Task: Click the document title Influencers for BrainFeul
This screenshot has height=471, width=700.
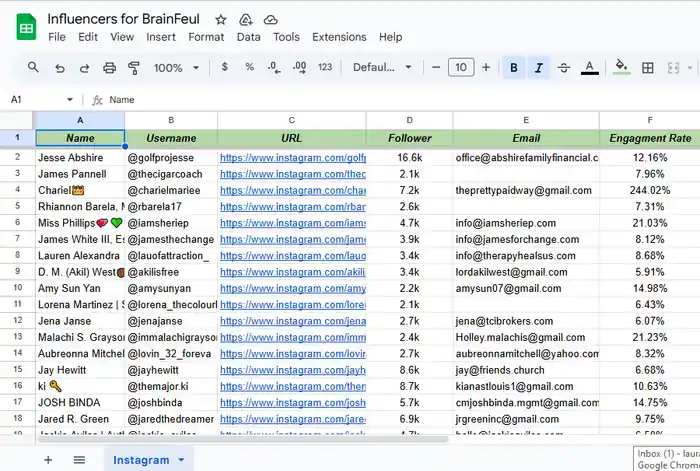Action: (x=124, y=19)
